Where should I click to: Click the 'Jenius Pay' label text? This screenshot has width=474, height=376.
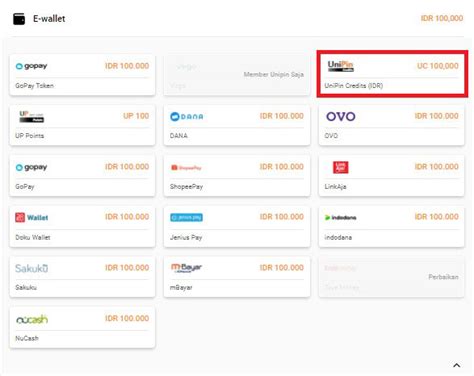click(x=186, y=237)
